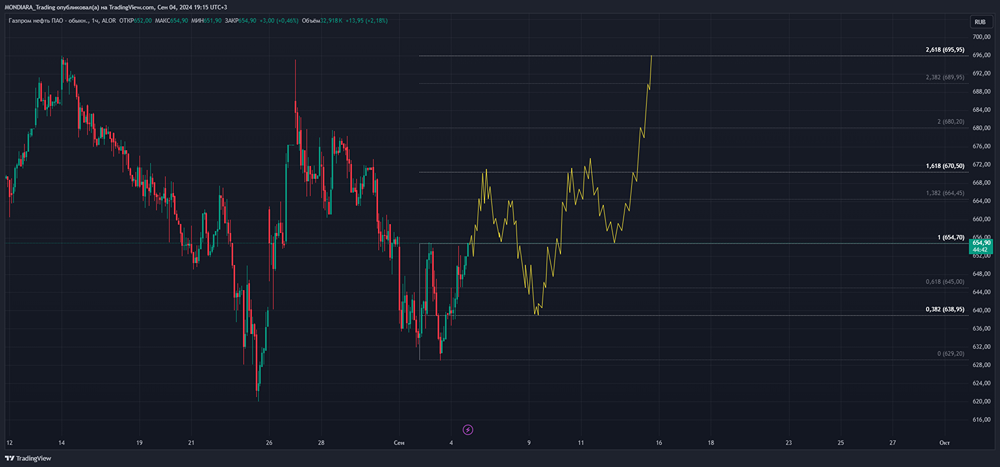Click date label 23 on time axis
This screenshot has height=467, width=1000.
pos(789,443)
